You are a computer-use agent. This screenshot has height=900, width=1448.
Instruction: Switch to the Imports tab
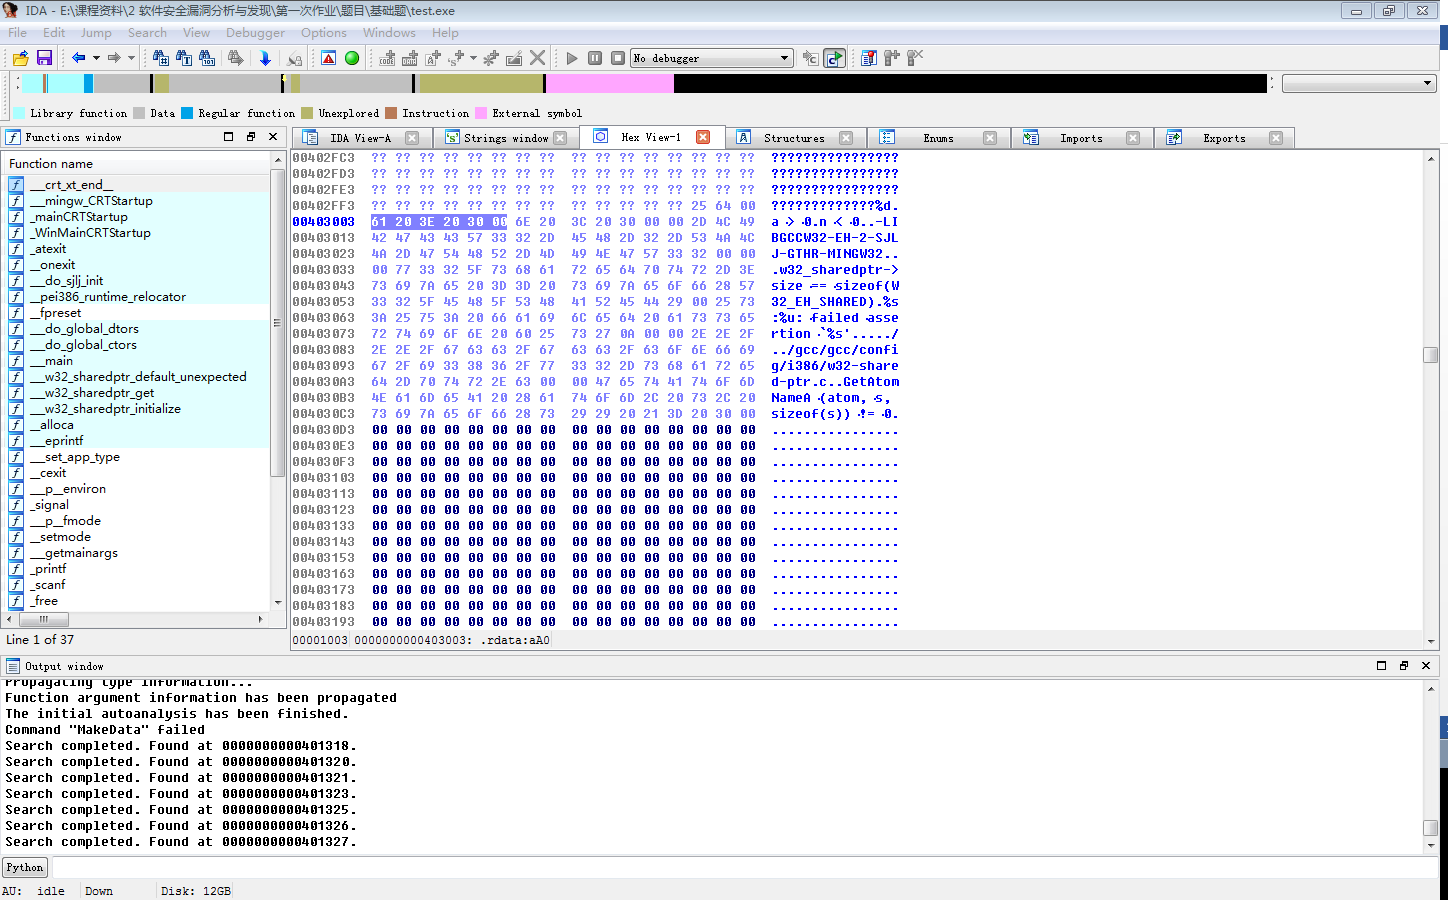coord(1081,138)
